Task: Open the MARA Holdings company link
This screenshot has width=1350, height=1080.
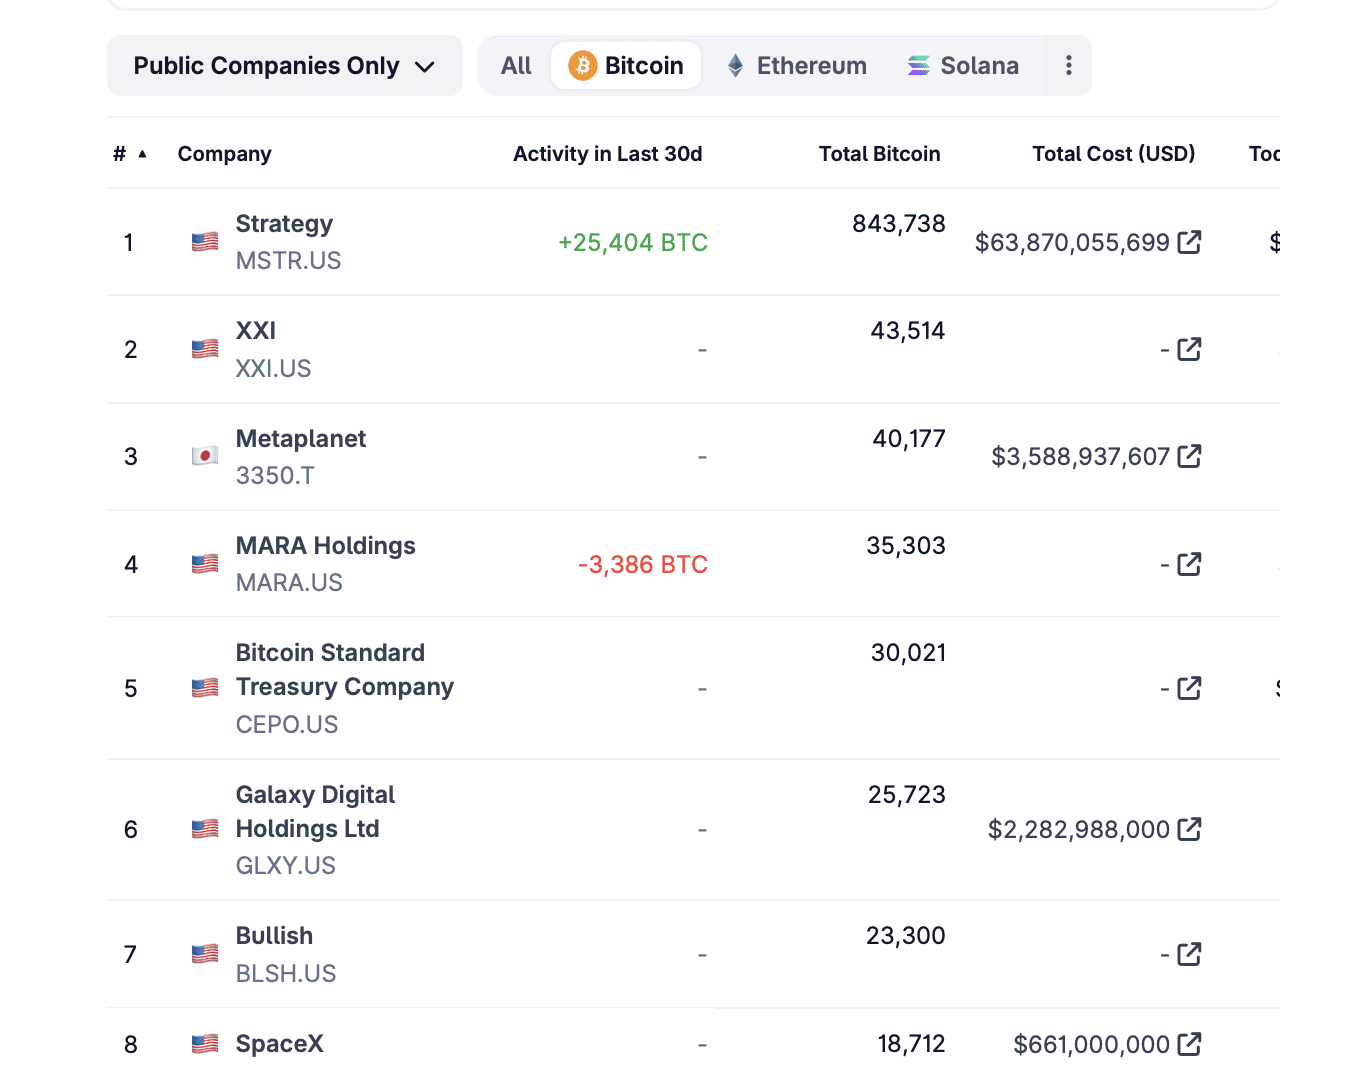Action: [326, 546]
